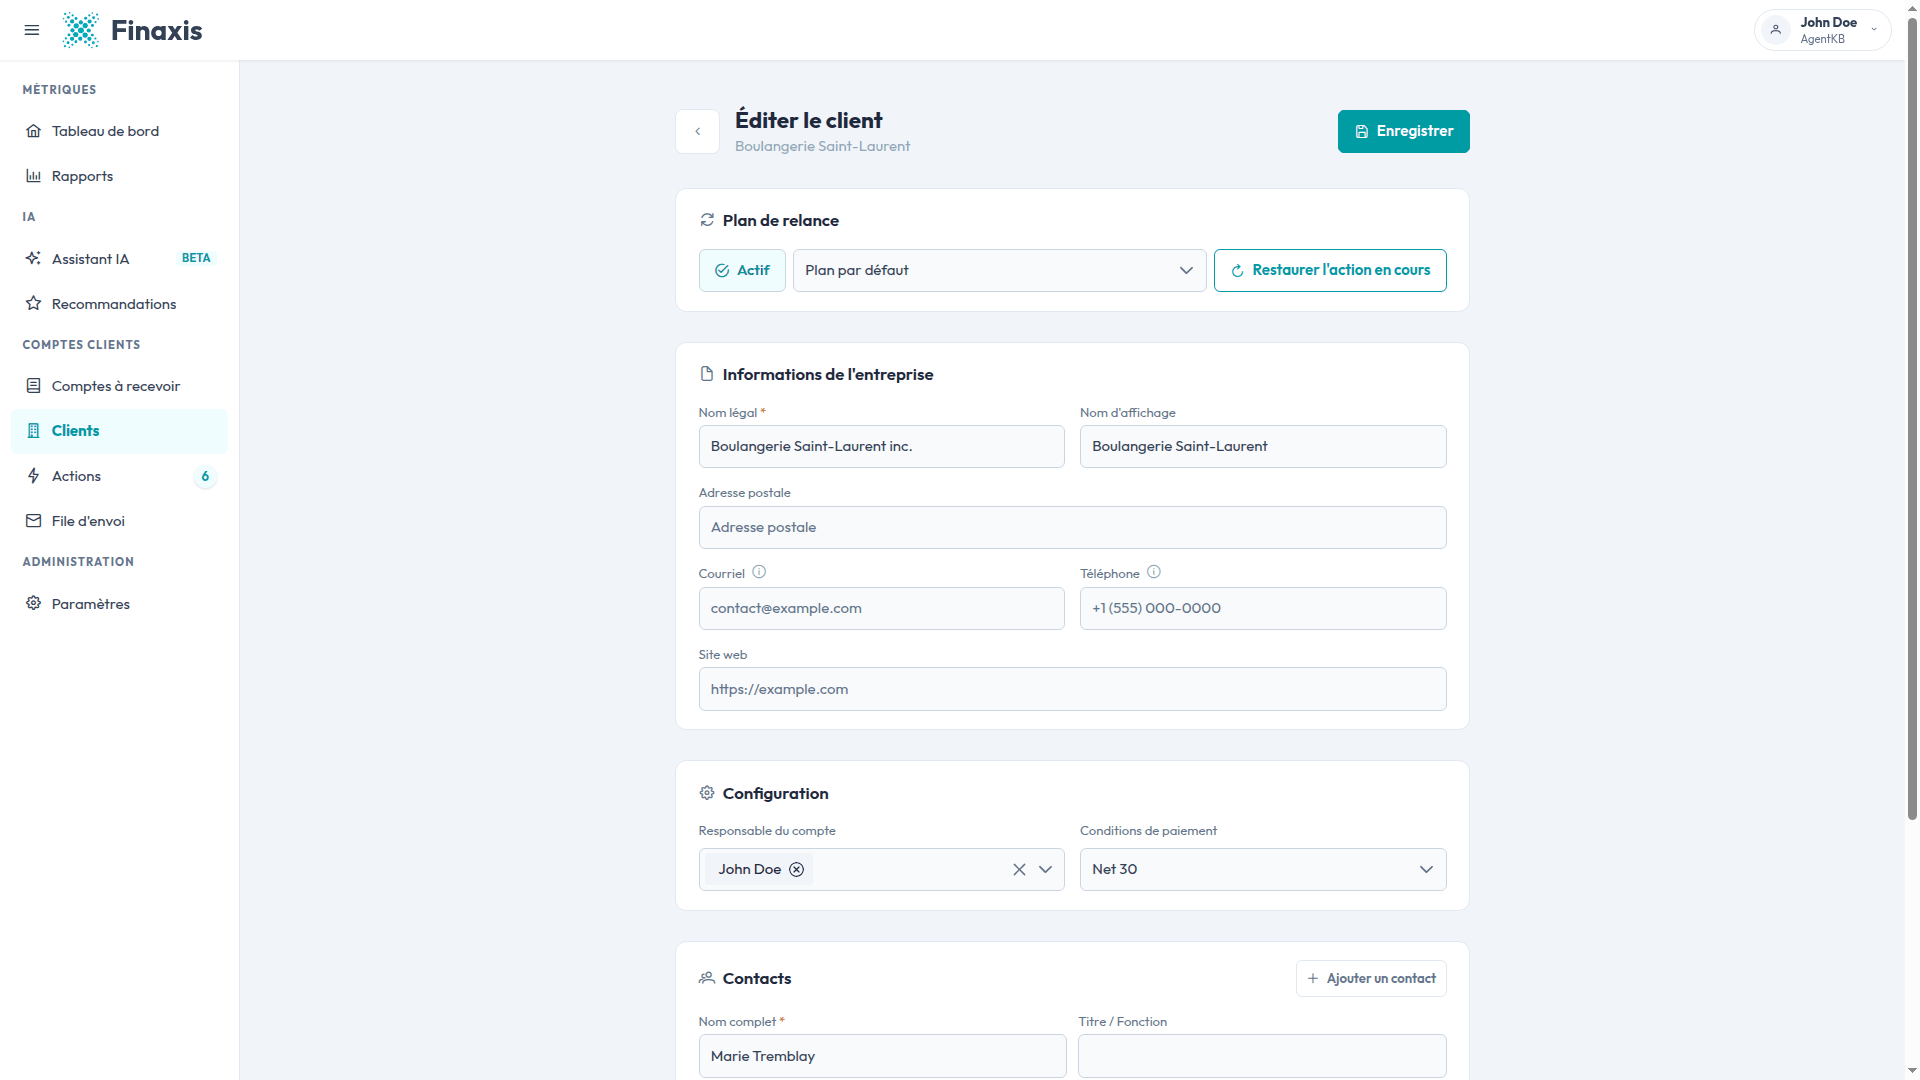Click Enregistrer to save the client
This screenshot has height=1080, width=1920.
(1403, 131)
